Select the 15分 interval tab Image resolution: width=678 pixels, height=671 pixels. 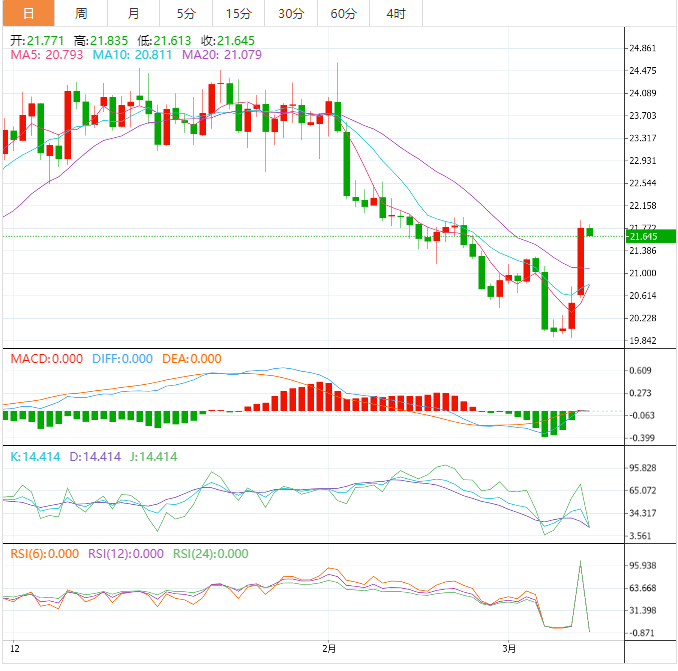click(239, 13)
